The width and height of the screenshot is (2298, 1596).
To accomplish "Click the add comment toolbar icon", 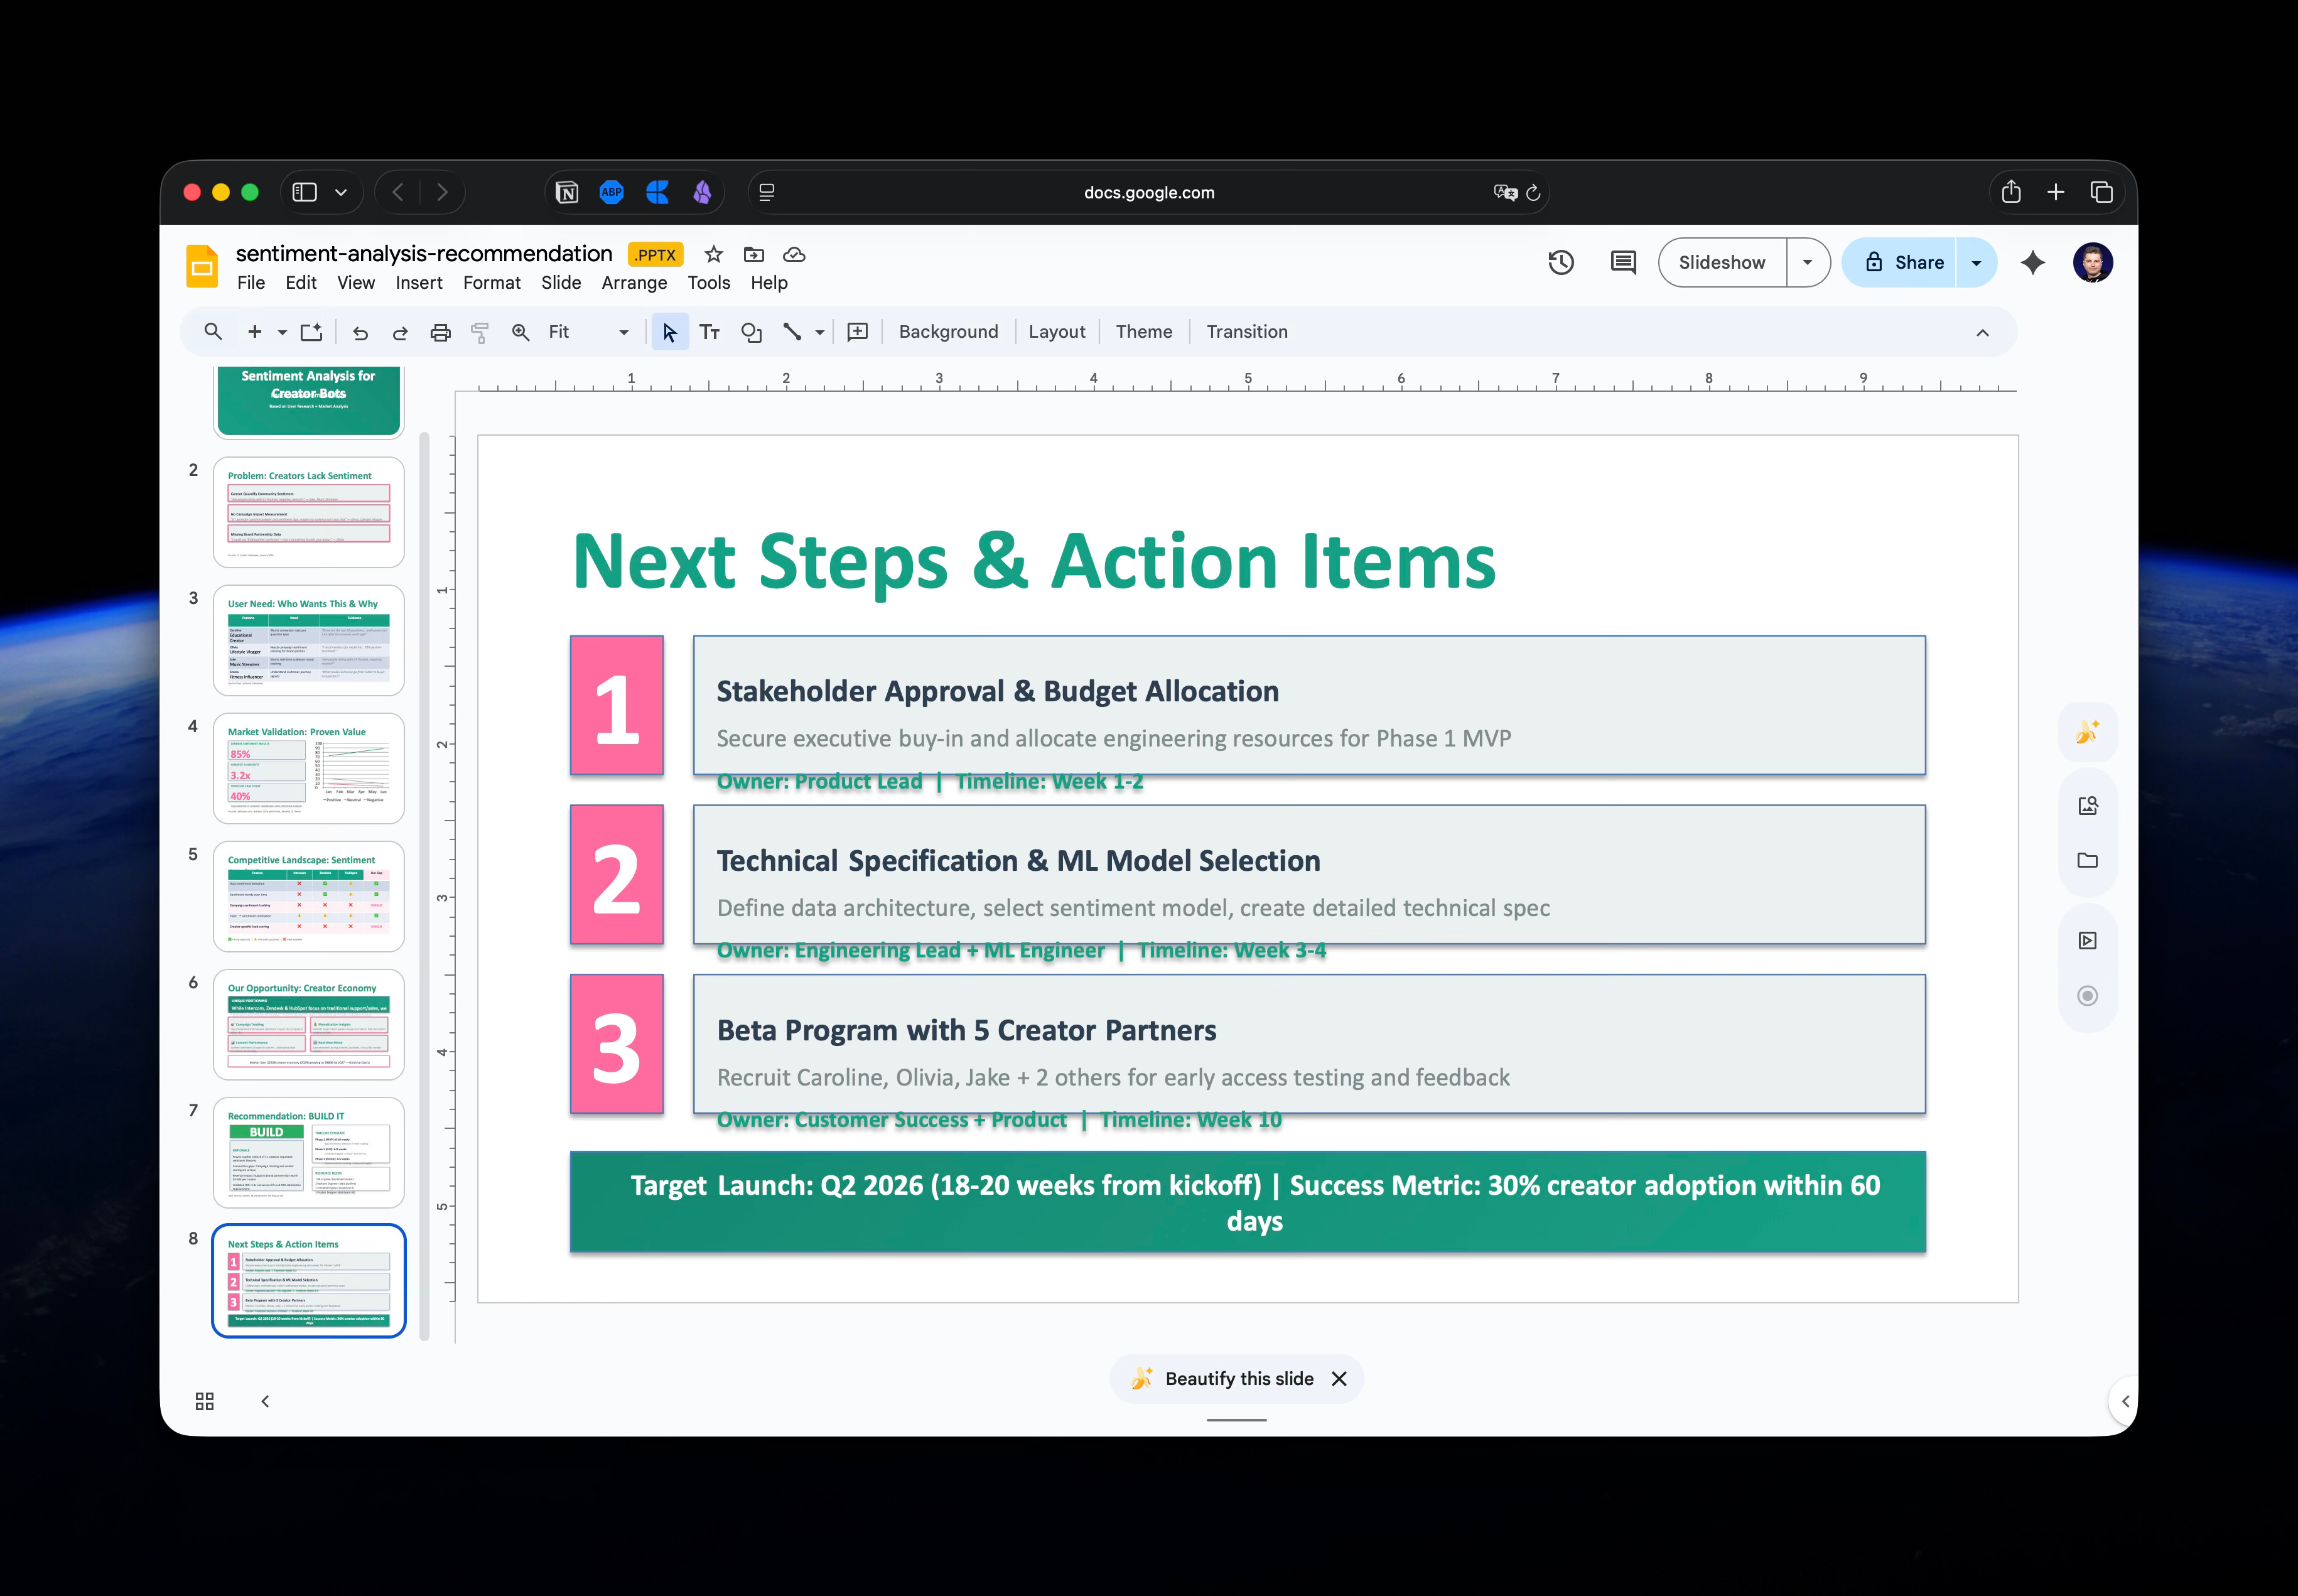I will pyautogui.click(x=857, y=333).
